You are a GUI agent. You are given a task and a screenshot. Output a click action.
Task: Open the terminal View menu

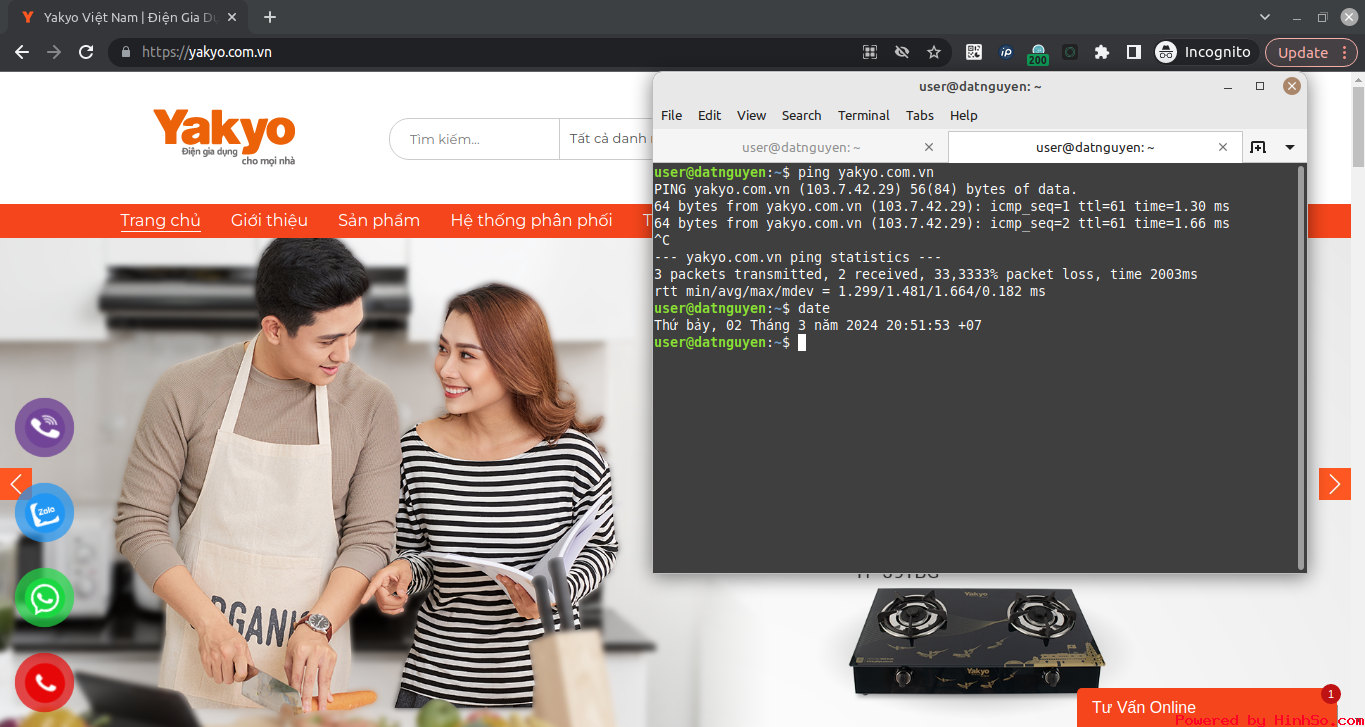click(x=751, y=115)
